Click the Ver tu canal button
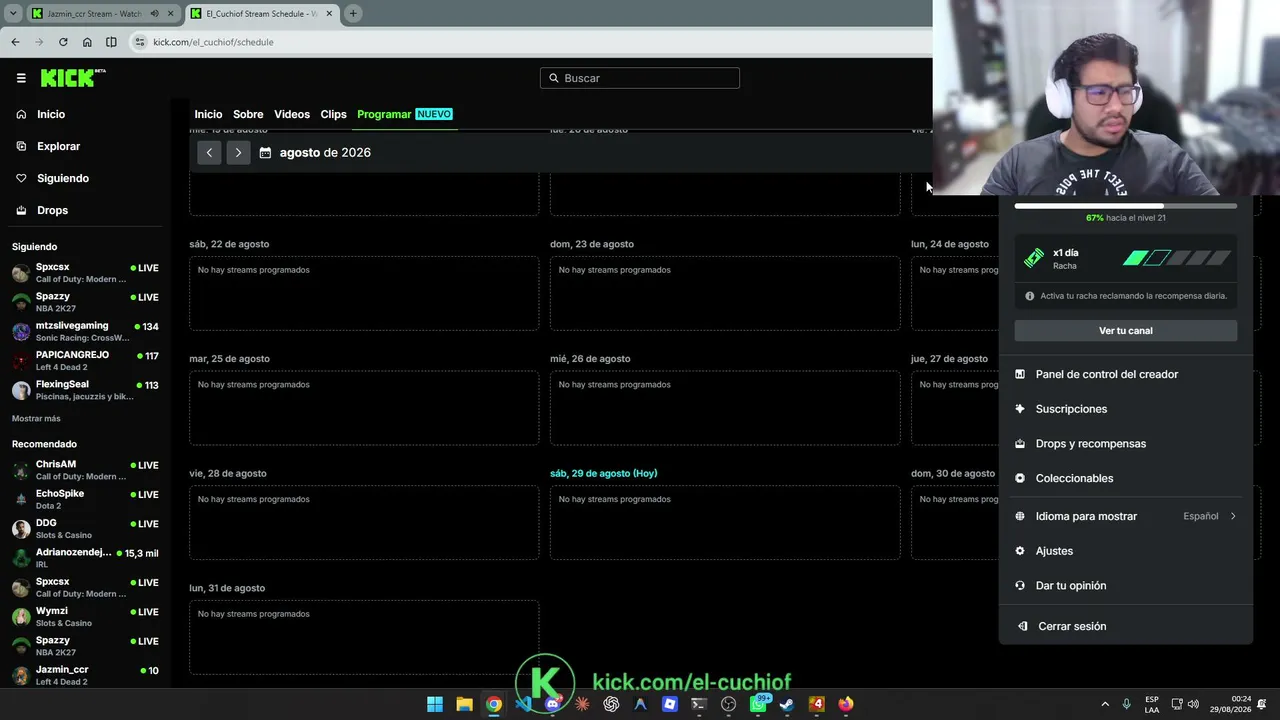The image size is (1280, 720). pos(1126,331)
